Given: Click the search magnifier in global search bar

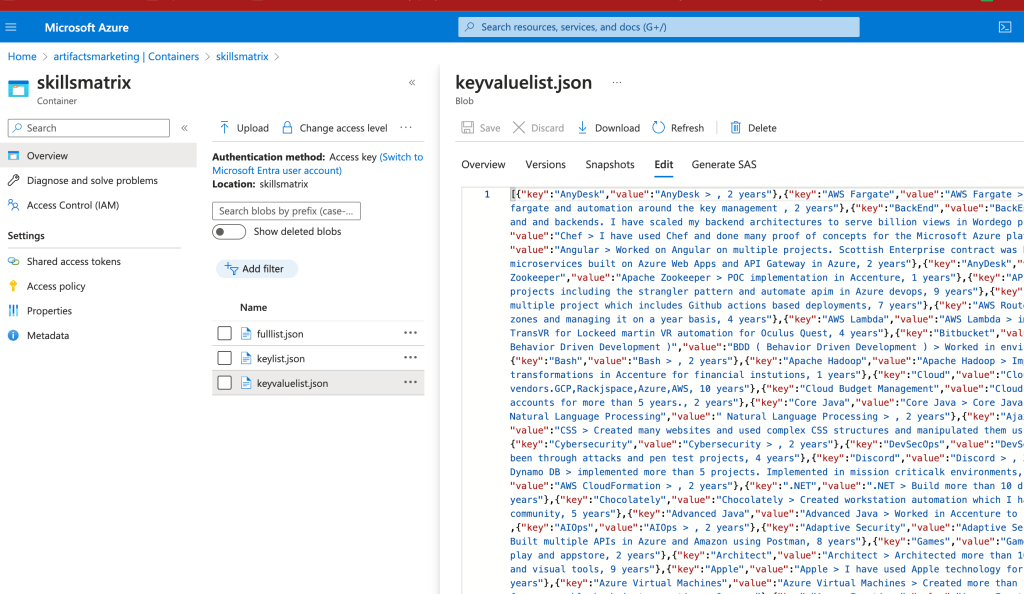Looking at the screenshot, I should 470,27.
